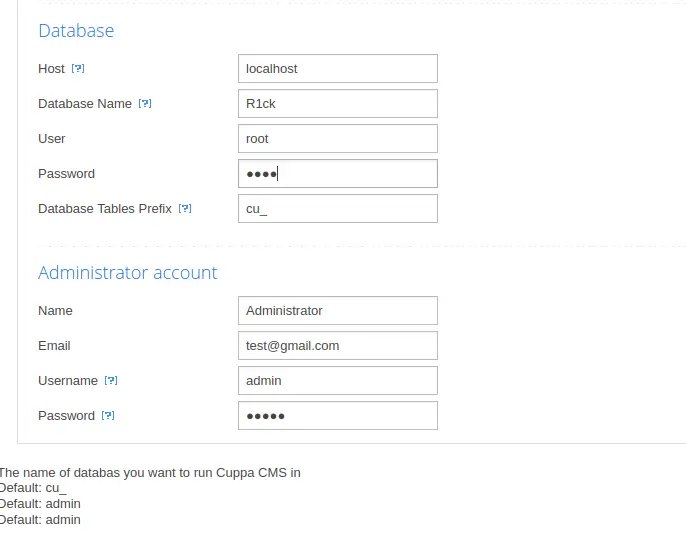Click the Cuppa CMS database hint text
The width and height of the screenshot is (686, 541).
click(x=150, y=473)
